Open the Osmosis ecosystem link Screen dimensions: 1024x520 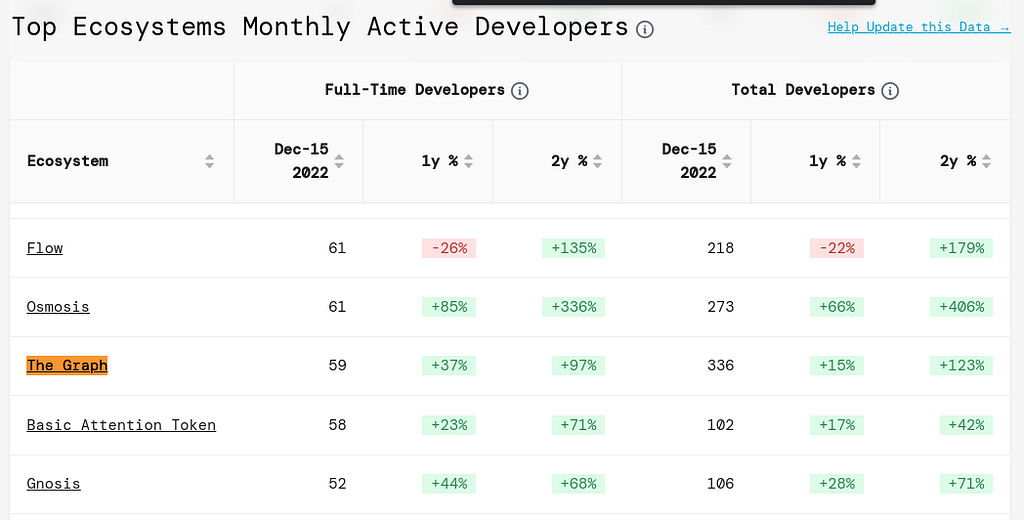click(57, 307)
